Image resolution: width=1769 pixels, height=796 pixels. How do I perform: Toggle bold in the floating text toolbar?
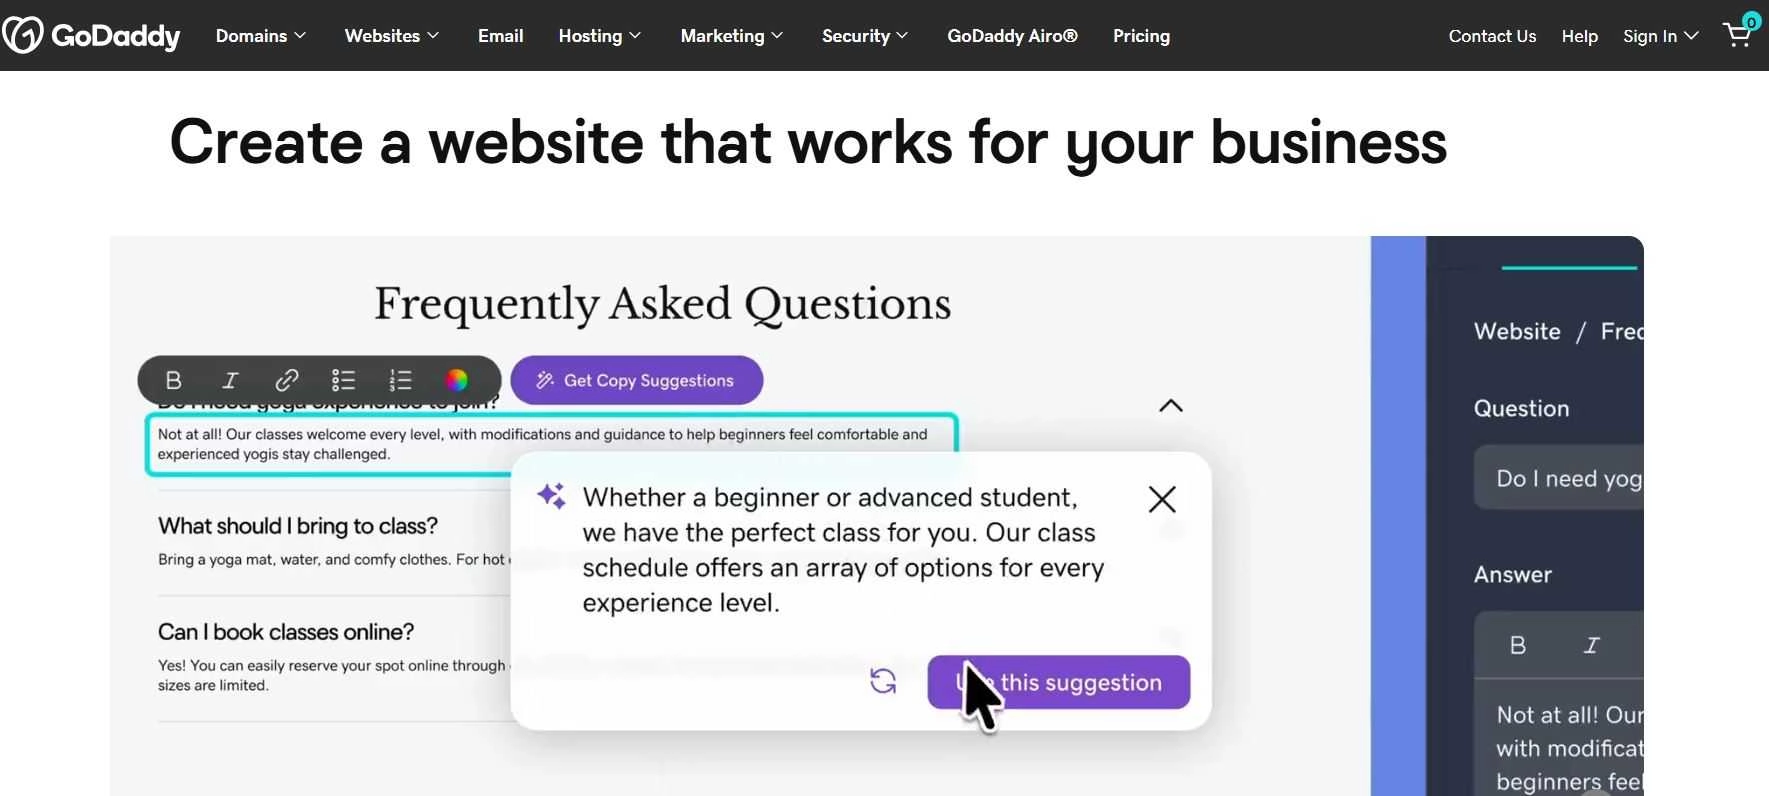(173, 380)
